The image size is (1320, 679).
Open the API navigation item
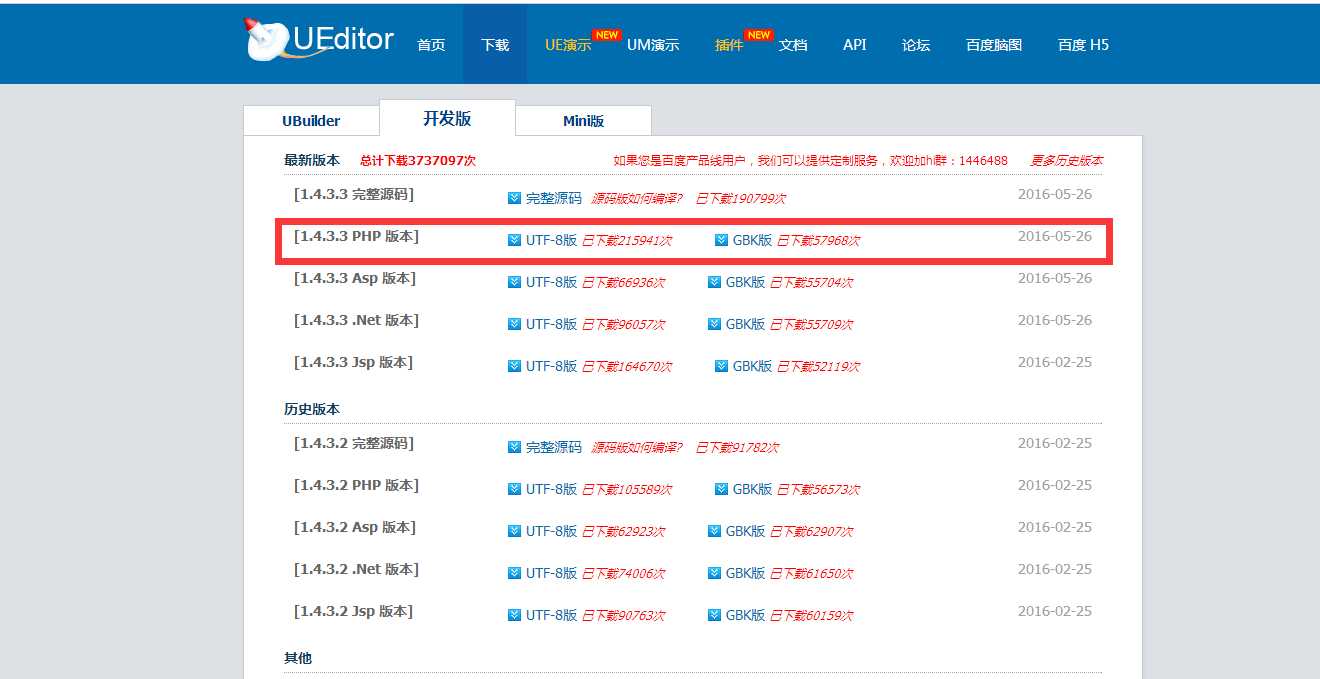(x=854, y=45)
